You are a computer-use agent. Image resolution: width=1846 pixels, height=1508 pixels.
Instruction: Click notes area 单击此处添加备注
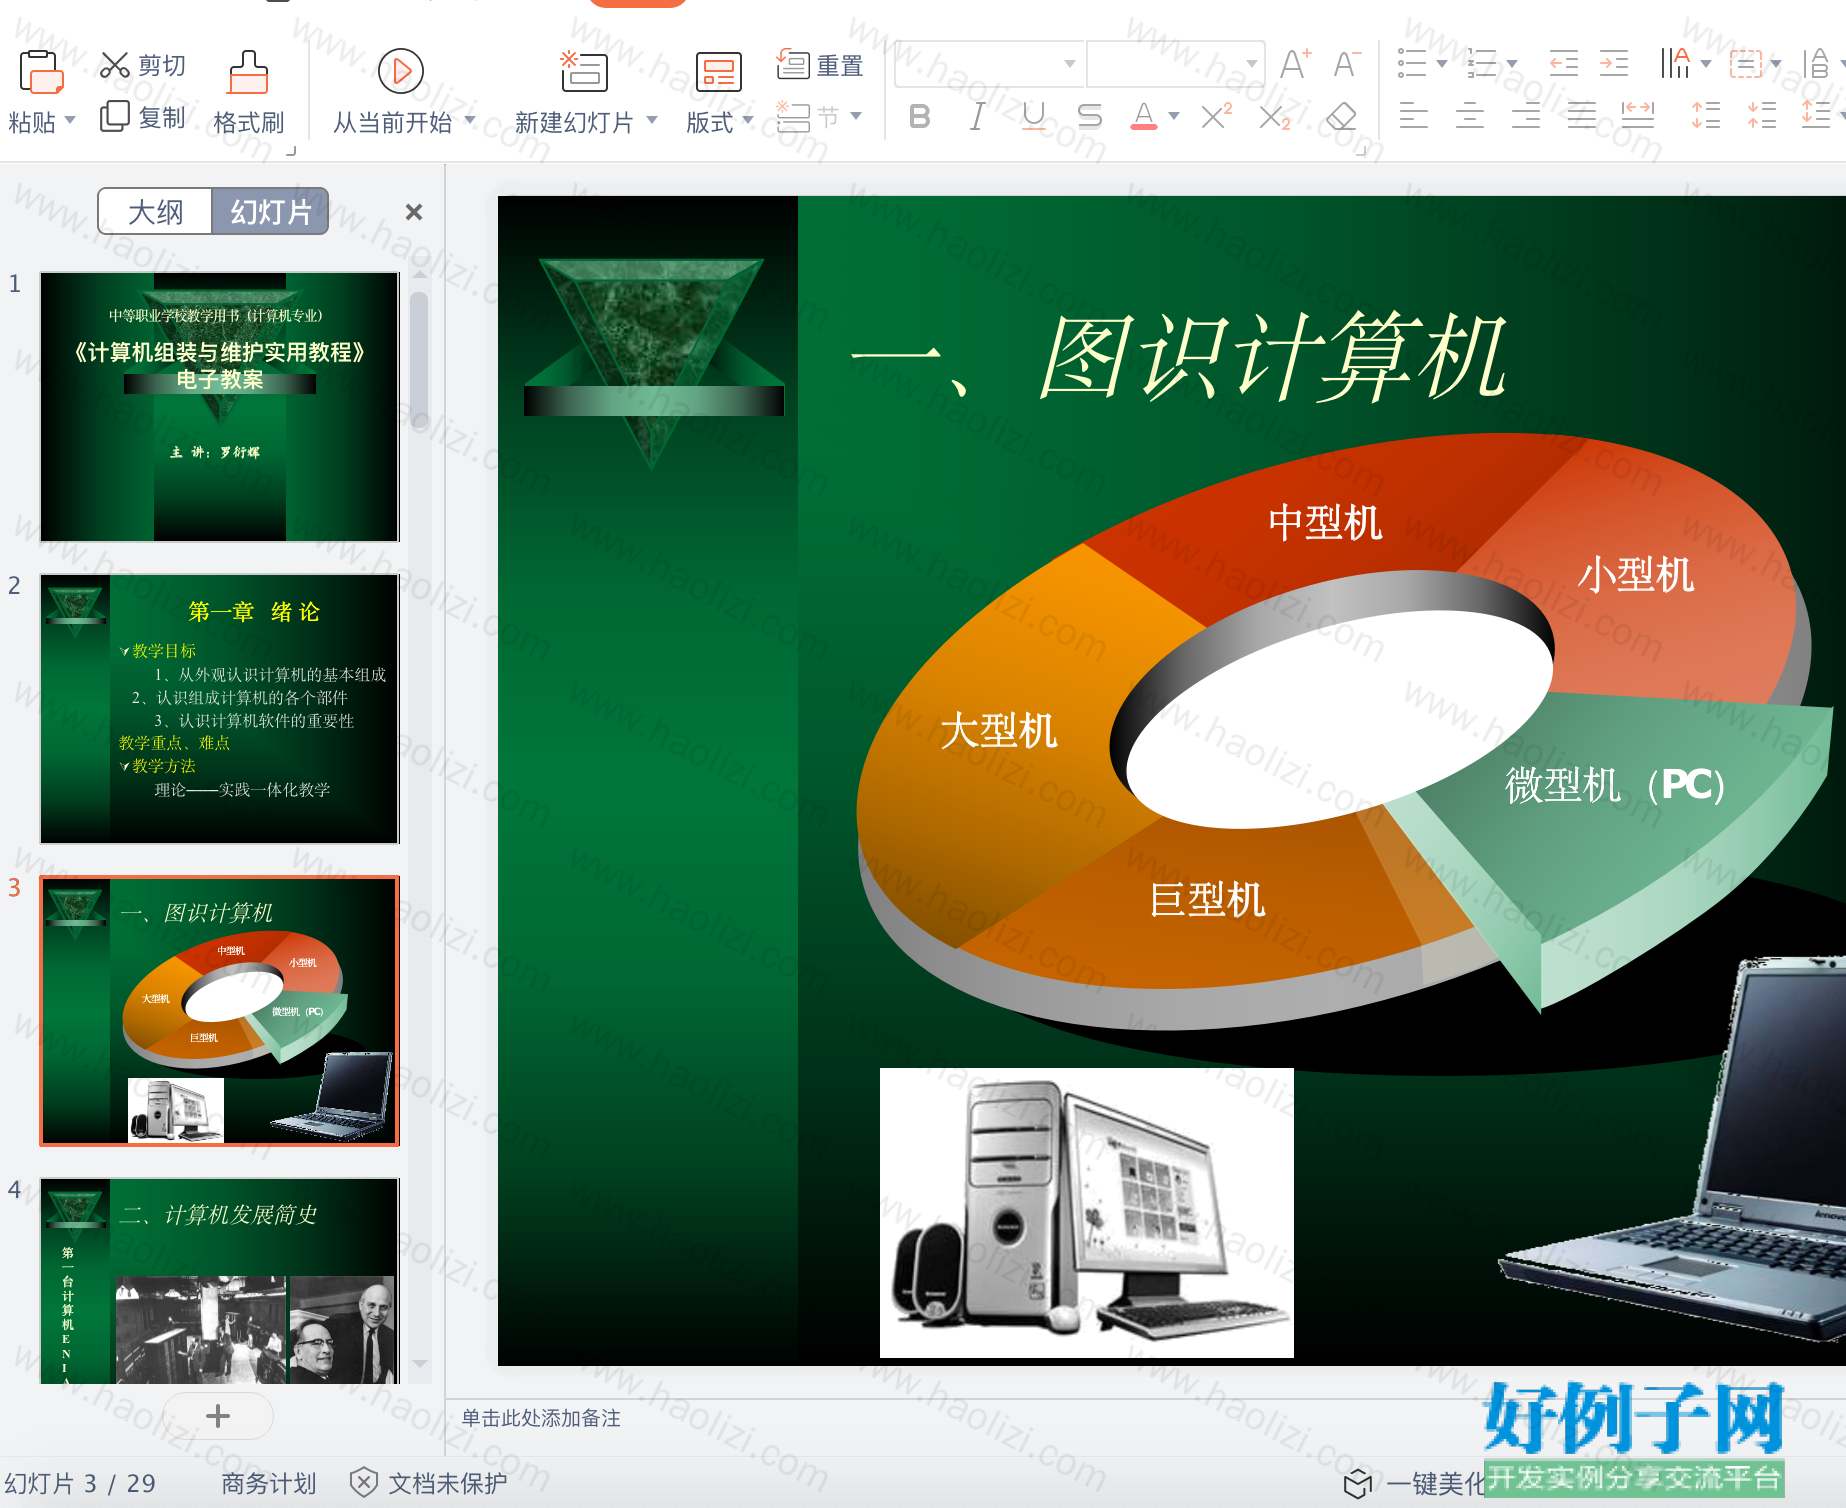coord(541,1418)
